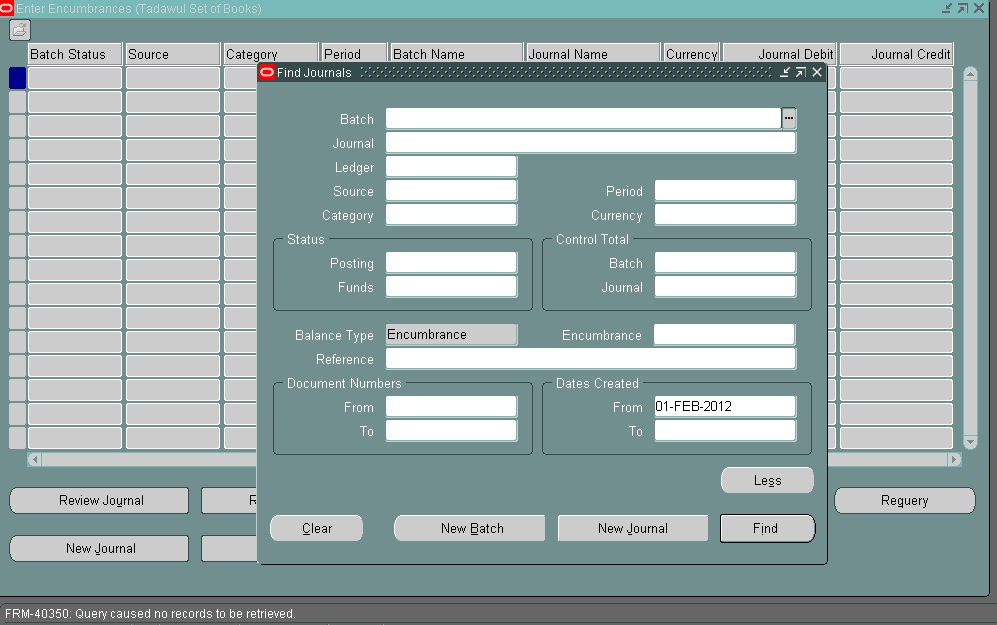Click the Clear button
997x625 pixels.
pos(317,528)
